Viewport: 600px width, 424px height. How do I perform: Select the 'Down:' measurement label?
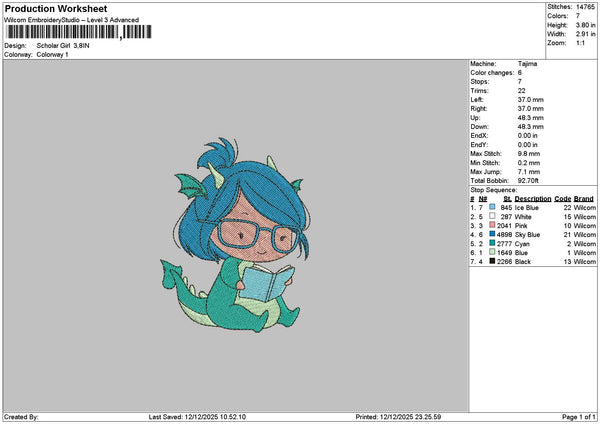pyautogui.click(x=479, y=127)
